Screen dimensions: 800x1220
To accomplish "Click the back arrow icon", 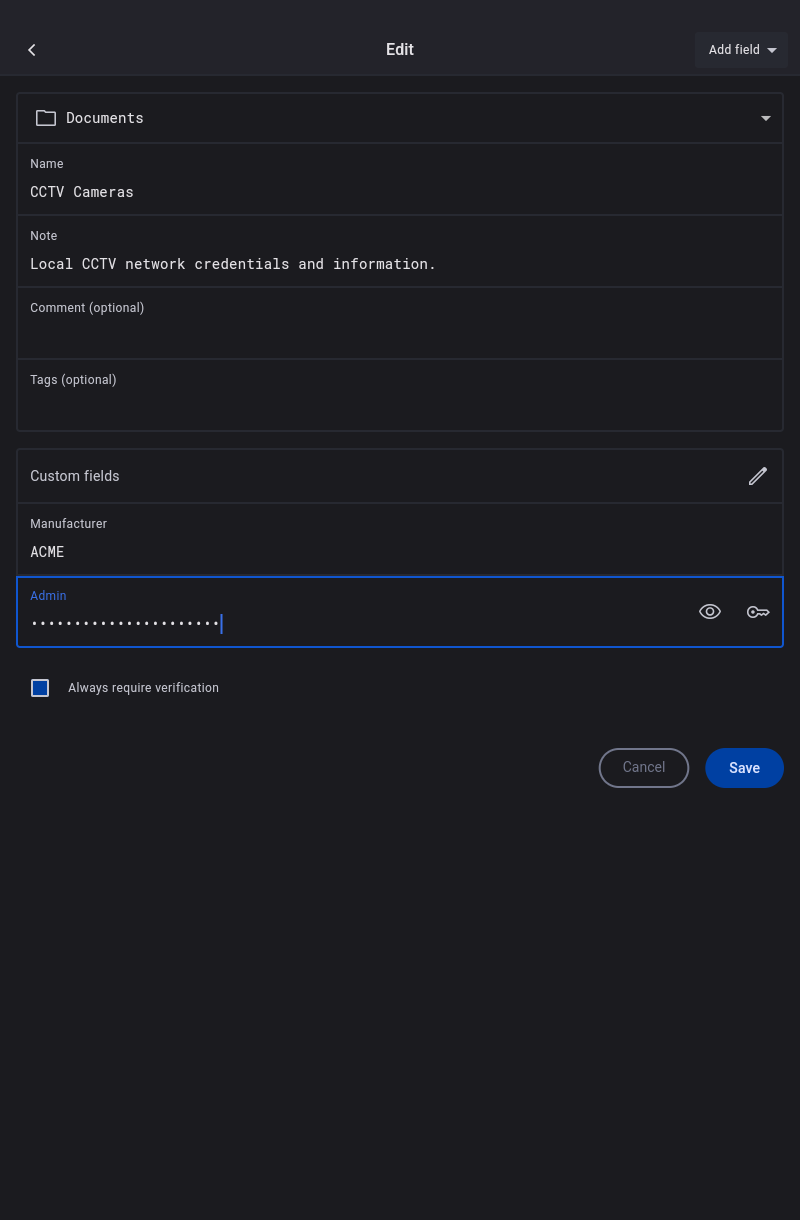I will tap(32, 50).
